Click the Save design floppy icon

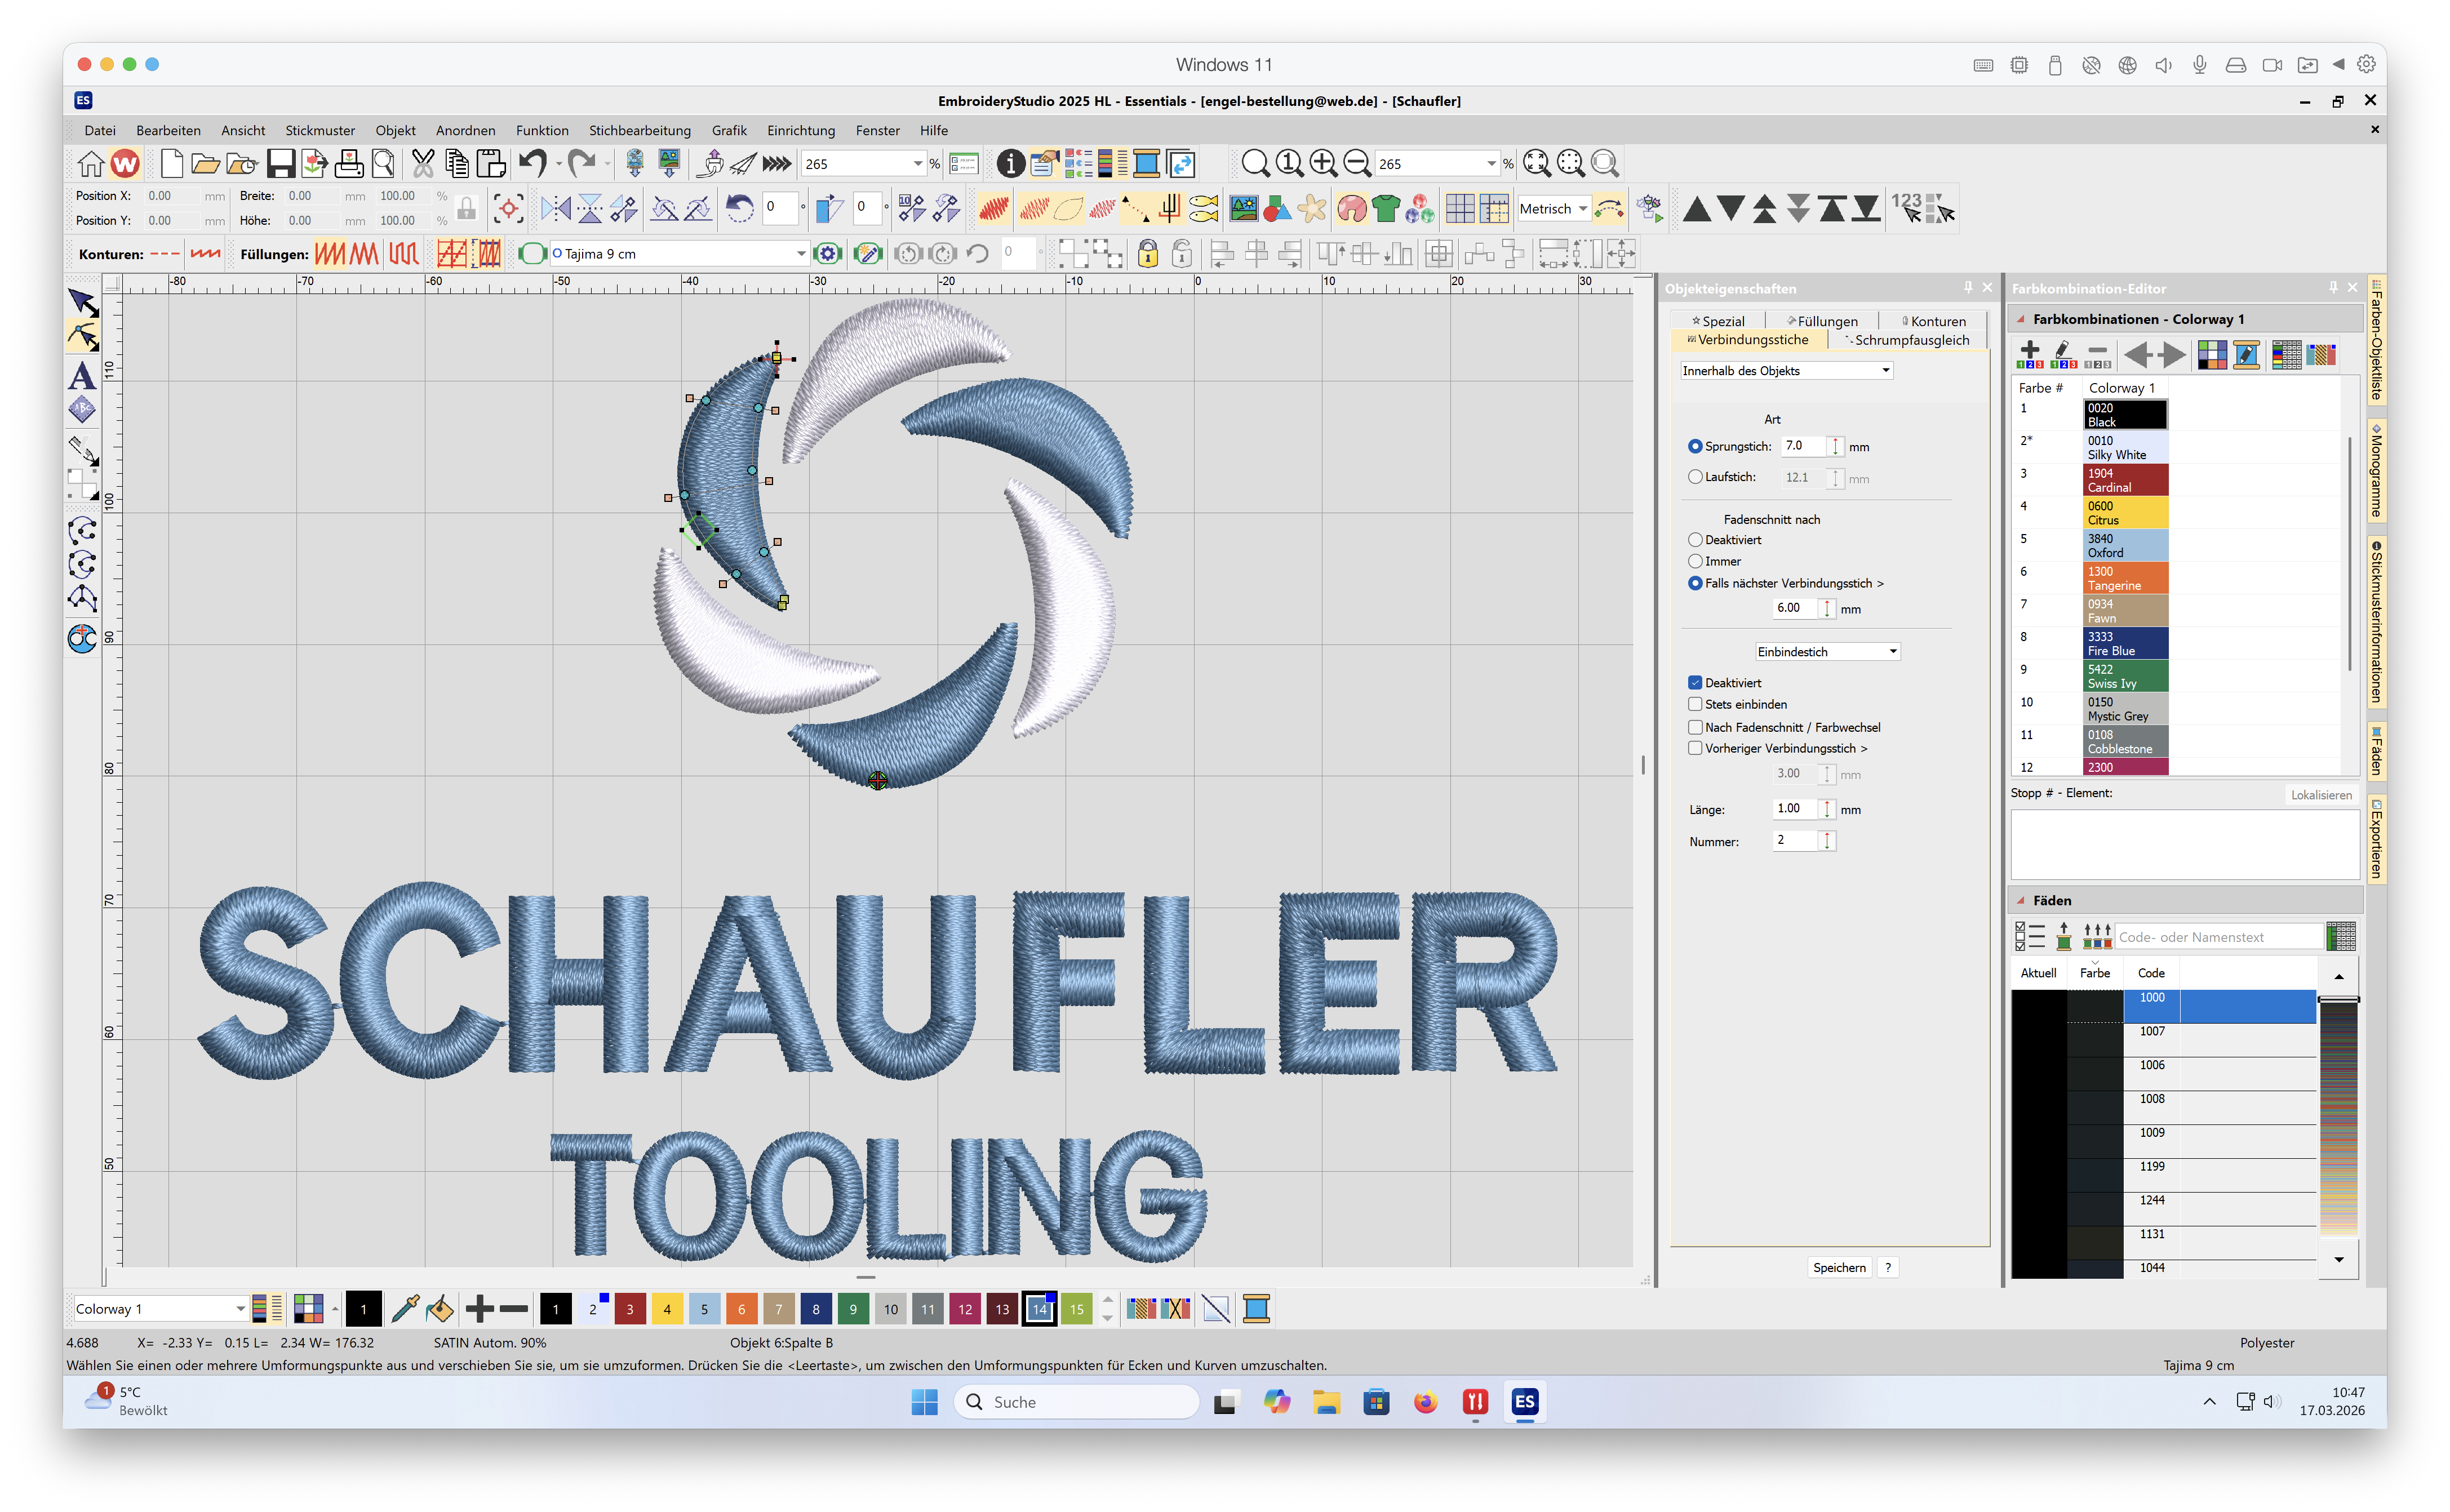[281, 163]
